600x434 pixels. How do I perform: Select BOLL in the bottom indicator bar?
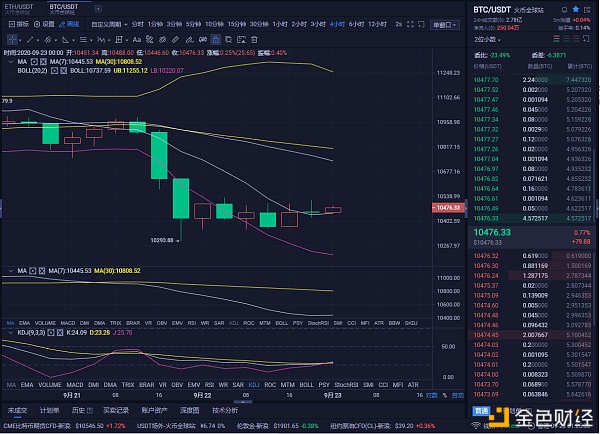[306, 385]
